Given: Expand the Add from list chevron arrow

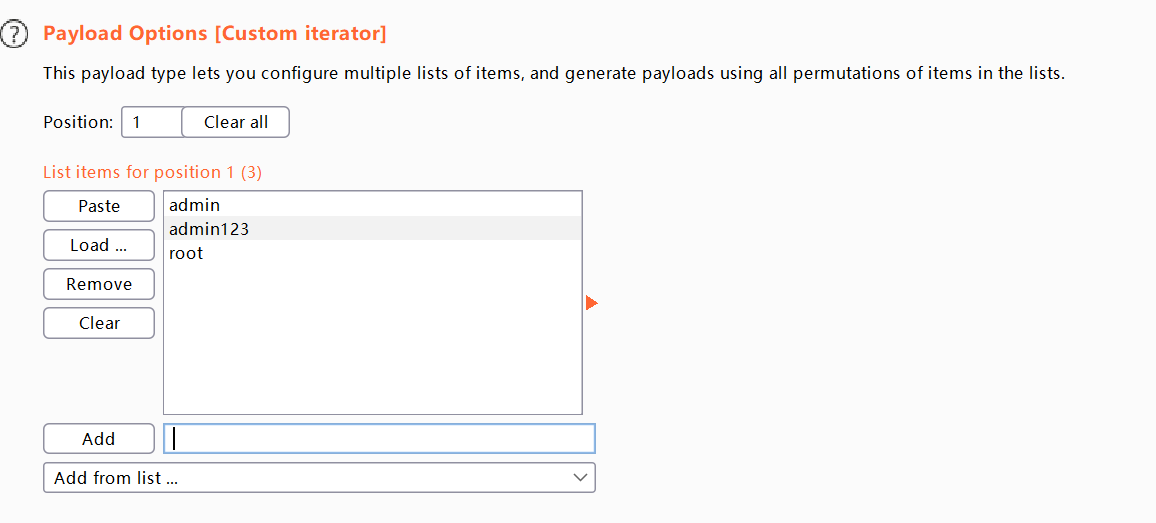Looking at the screenshot, I should pos(581,477).
